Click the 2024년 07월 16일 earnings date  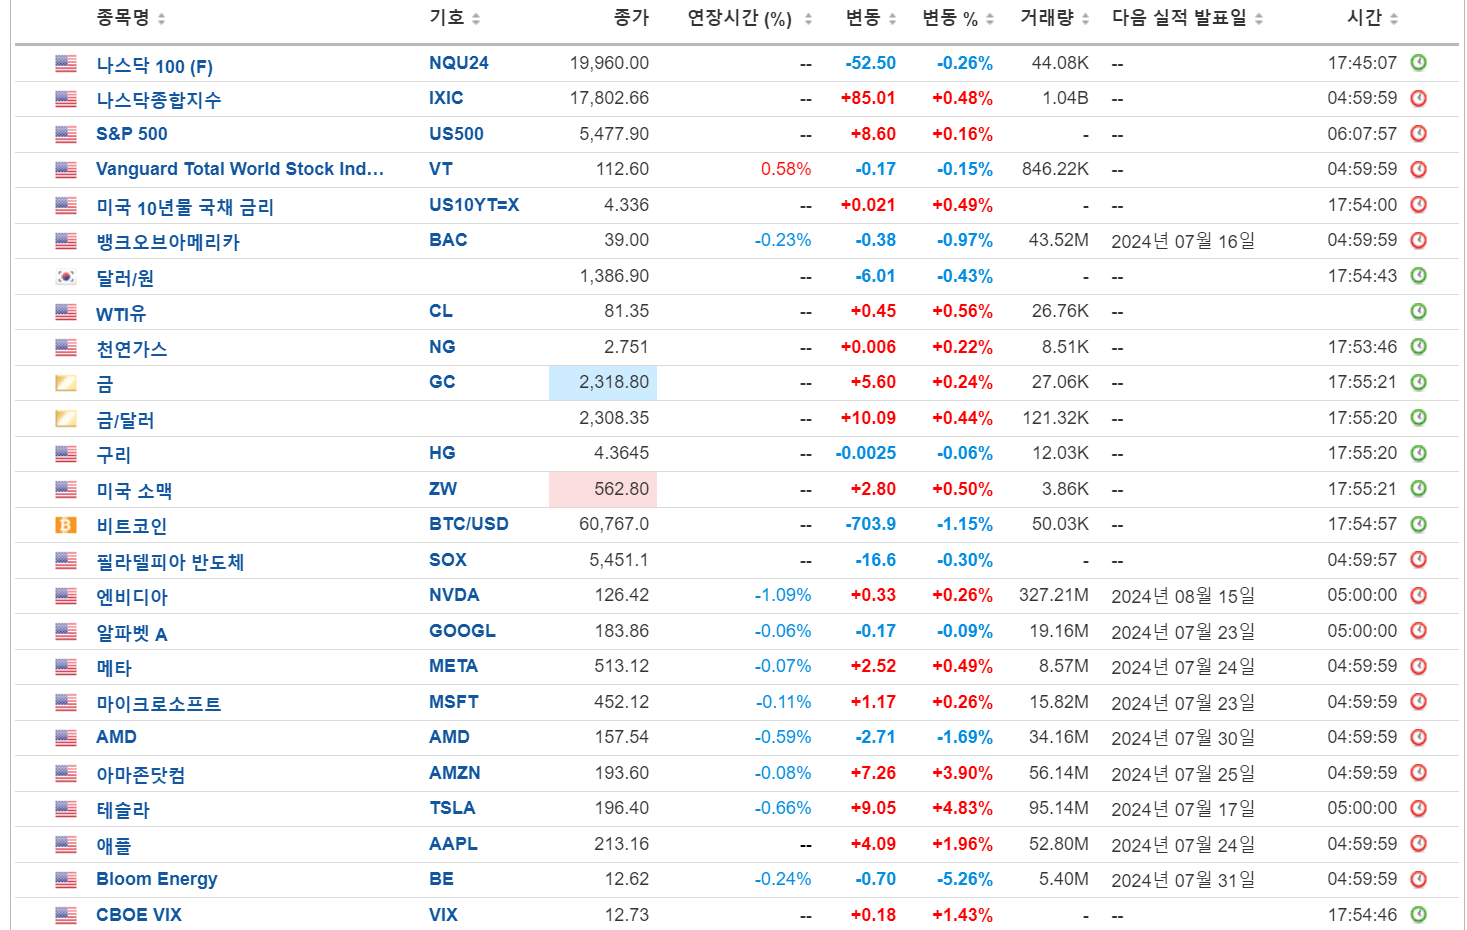(x=1183, y=241)
